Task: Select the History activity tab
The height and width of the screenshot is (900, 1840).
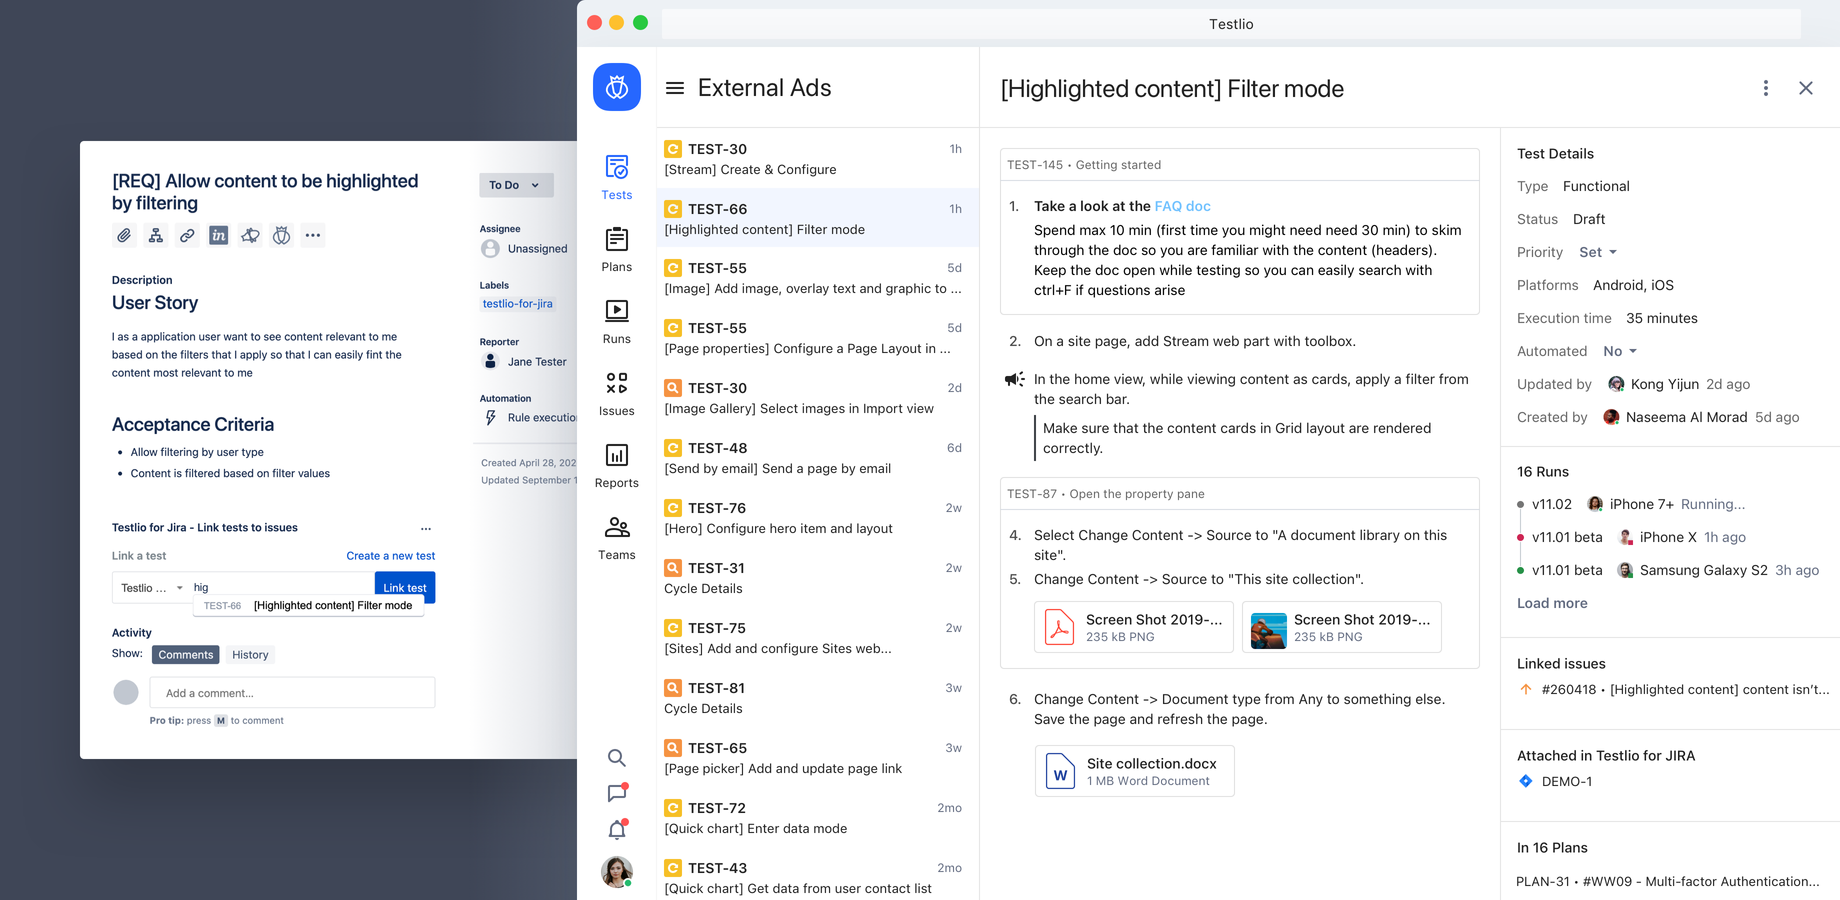Action: pyautogui.click(x=250, y=655)
